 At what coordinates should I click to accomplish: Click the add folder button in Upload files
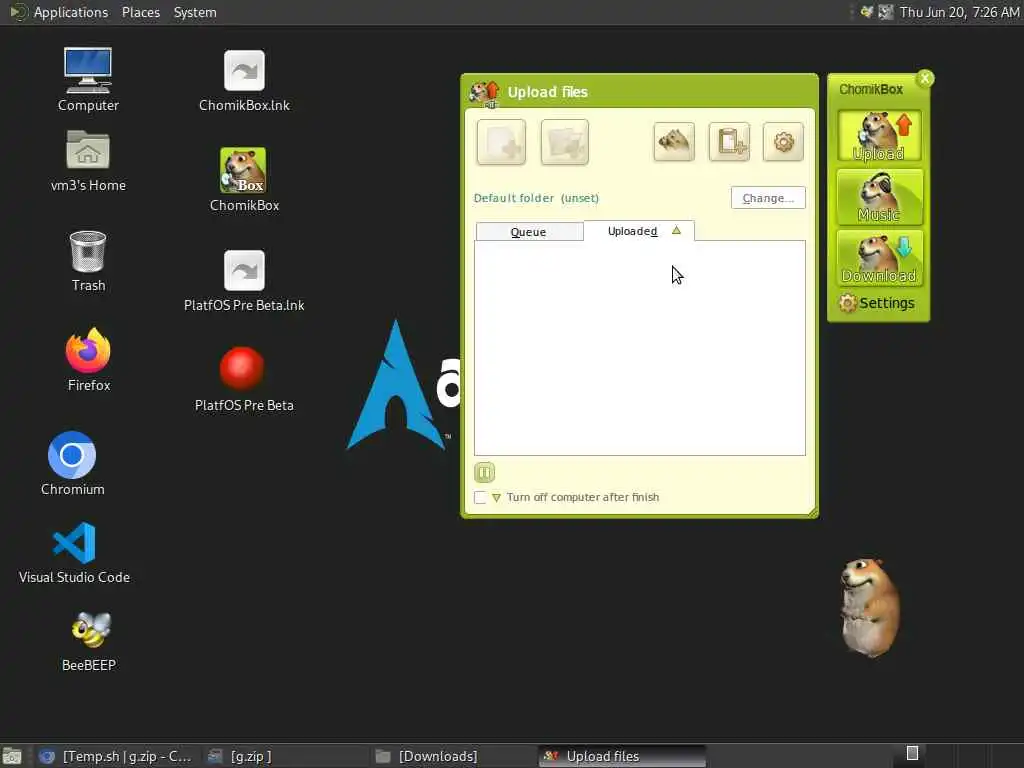click(x=565, y=142)
